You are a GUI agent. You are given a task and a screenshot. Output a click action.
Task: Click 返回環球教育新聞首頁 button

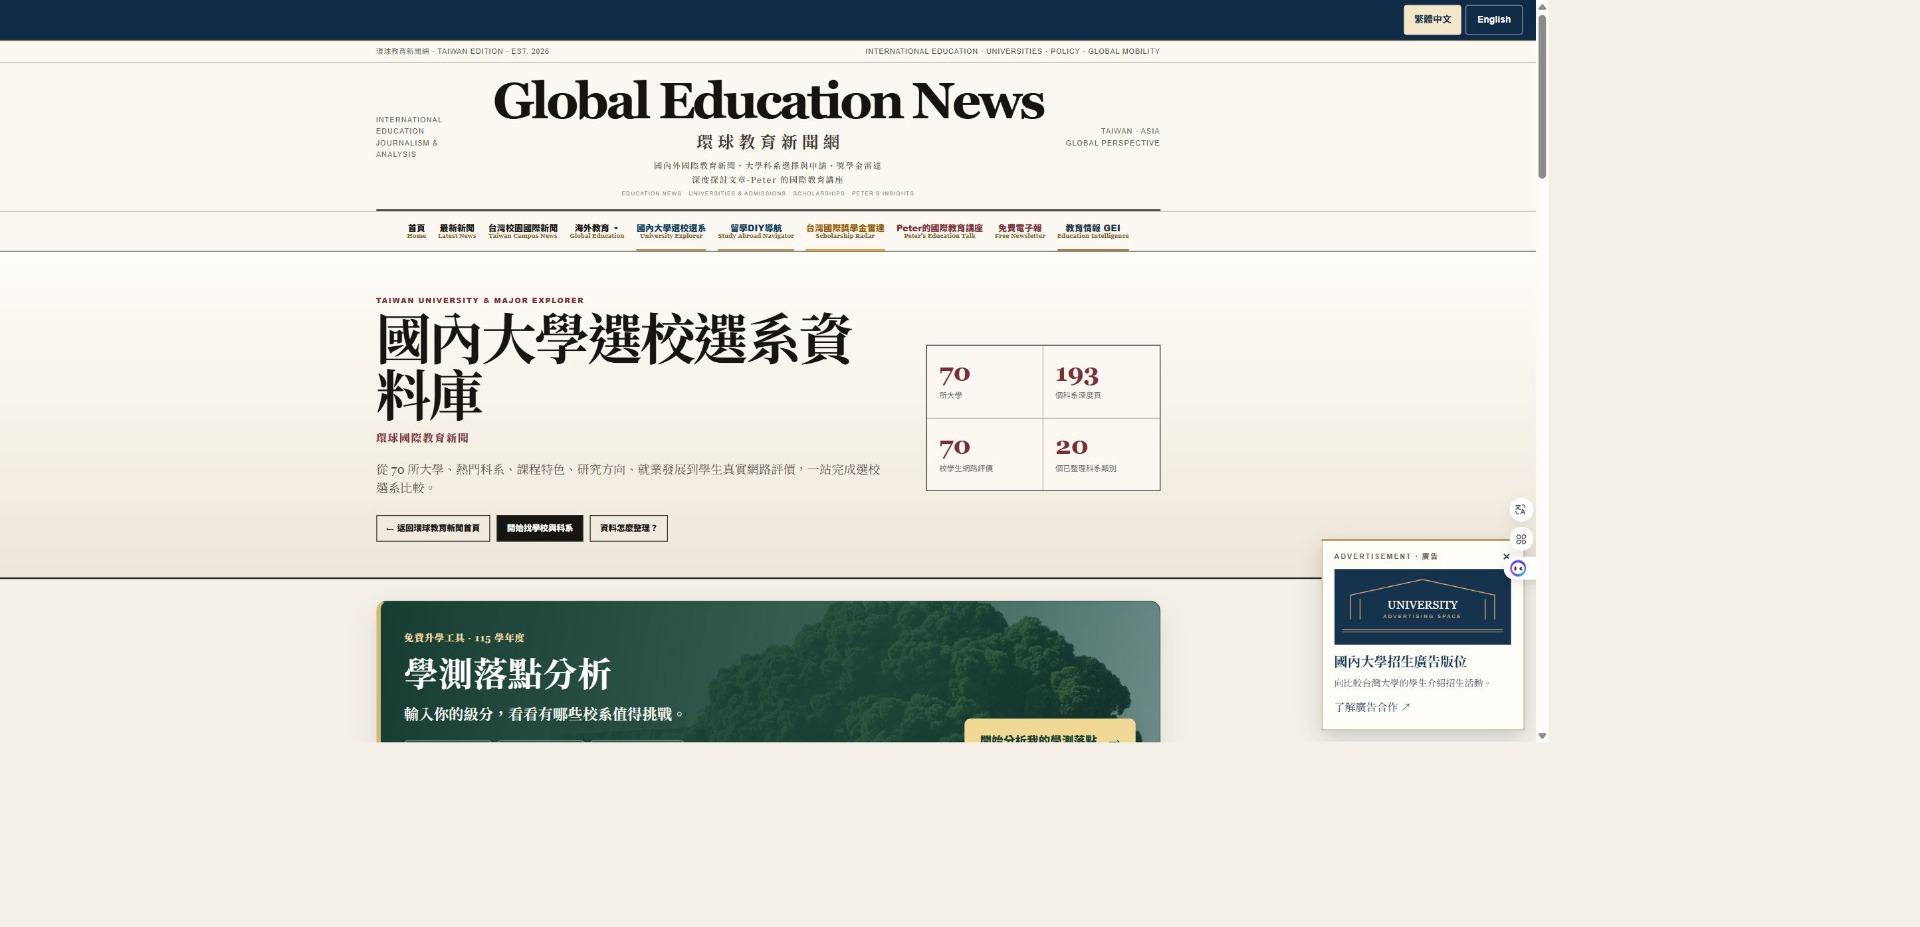click(x=433, y=528)
